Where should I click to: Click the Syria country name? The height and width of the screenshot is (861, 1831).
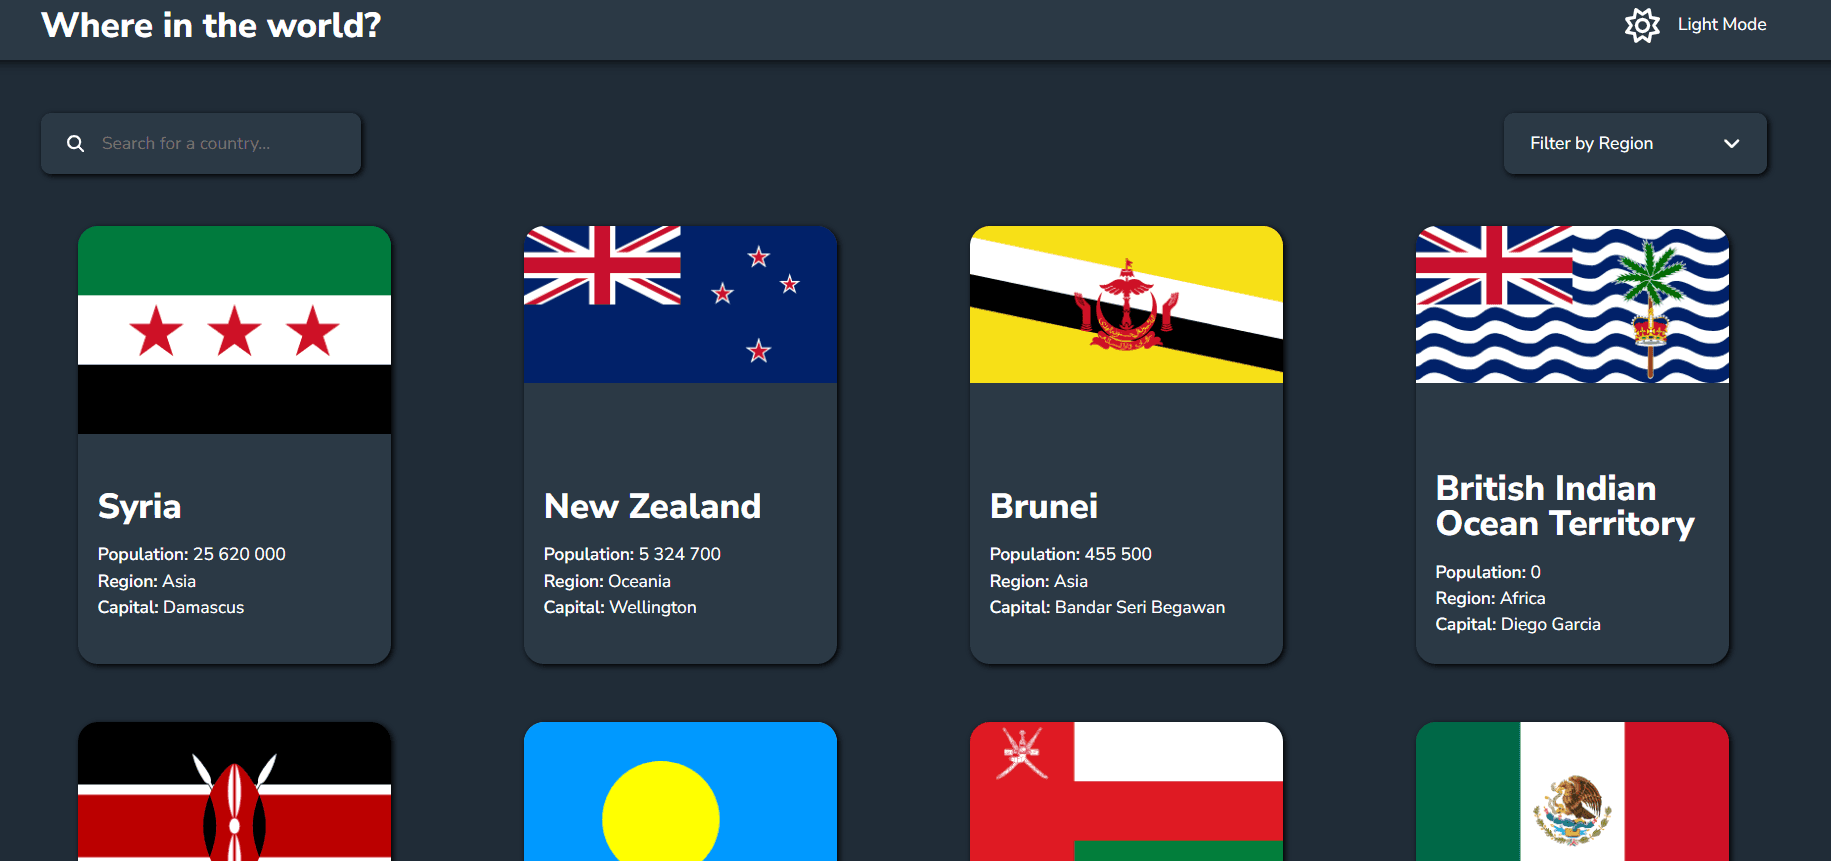click(139, 507)
